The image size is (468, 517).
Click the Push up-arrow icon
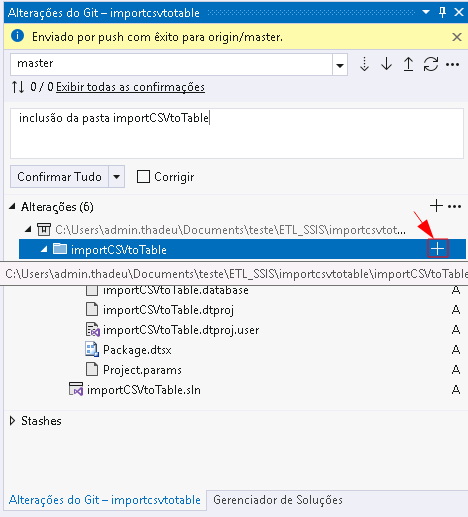[x=408, y=64]
